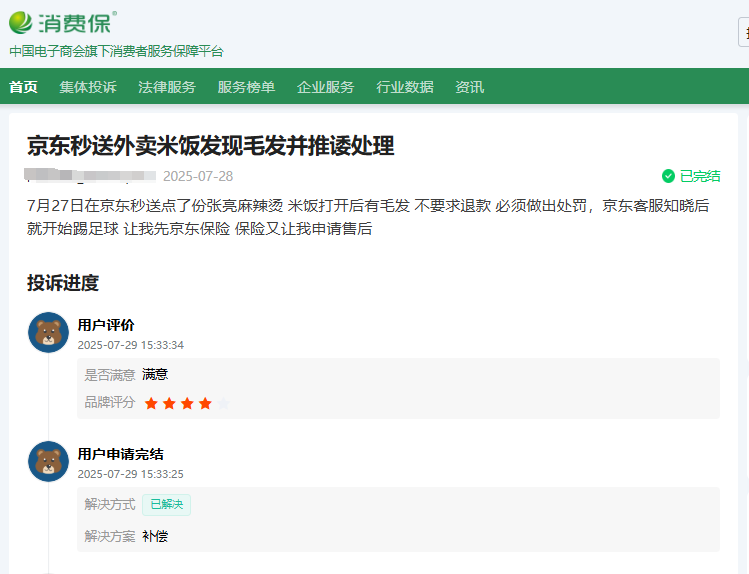This screenshot has width=749, height=574.
Task: Open the 集体投诉 nav item
Action: click(88, 87)
